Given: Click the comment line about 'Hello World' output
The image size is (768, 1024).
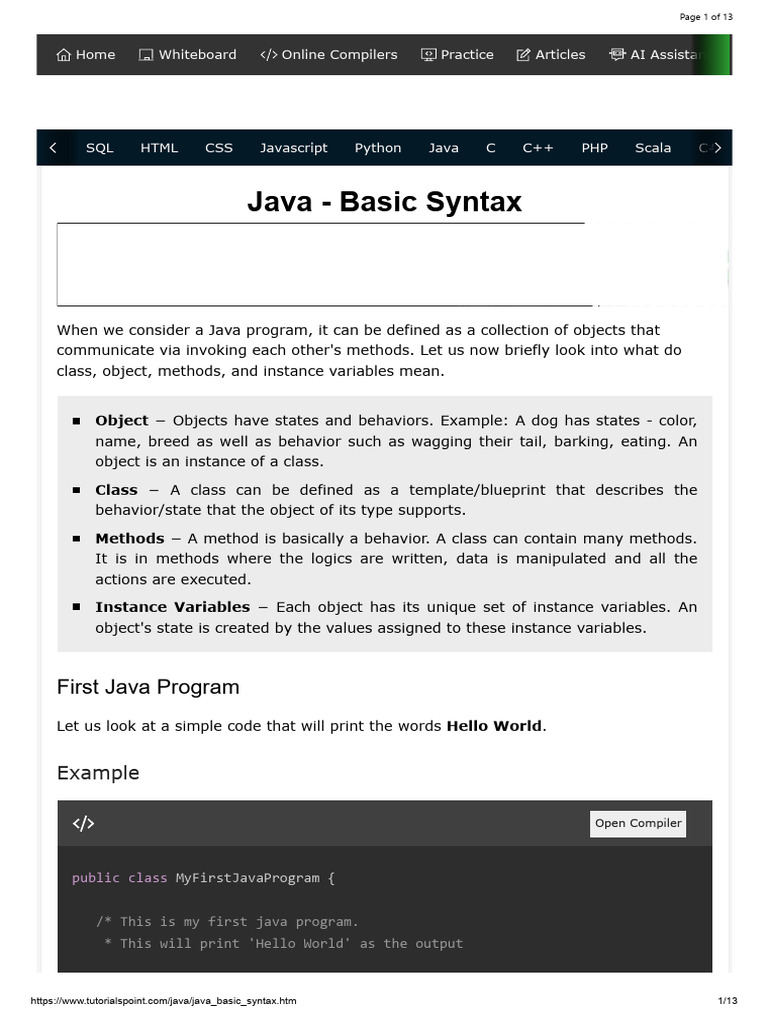Looking at the screenshot, I should (283, 944).
